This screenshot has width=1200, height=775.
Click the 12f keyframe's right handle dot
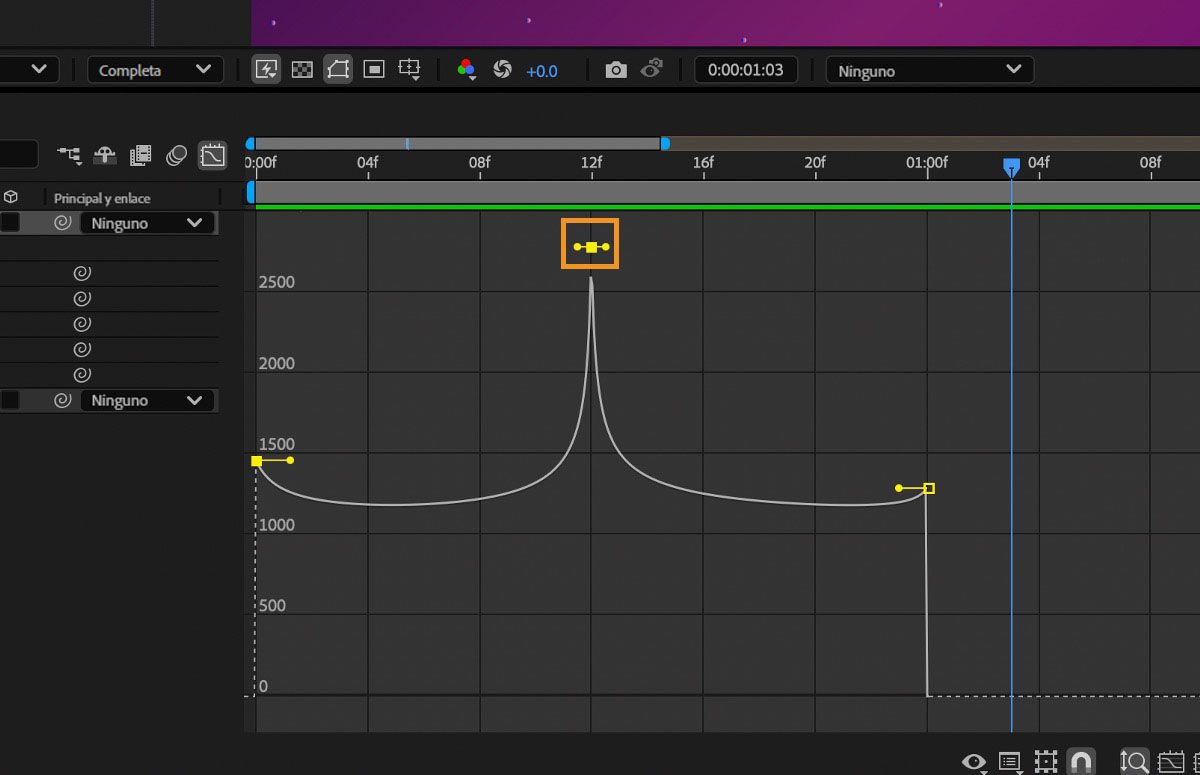click(x=606, y=247)
